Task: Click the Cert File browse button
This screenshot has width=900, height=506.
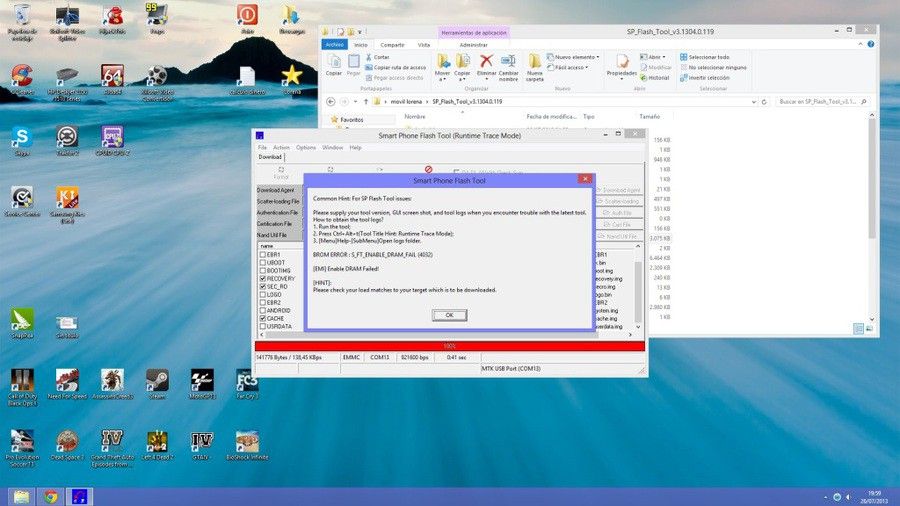Action: point(619,225)
